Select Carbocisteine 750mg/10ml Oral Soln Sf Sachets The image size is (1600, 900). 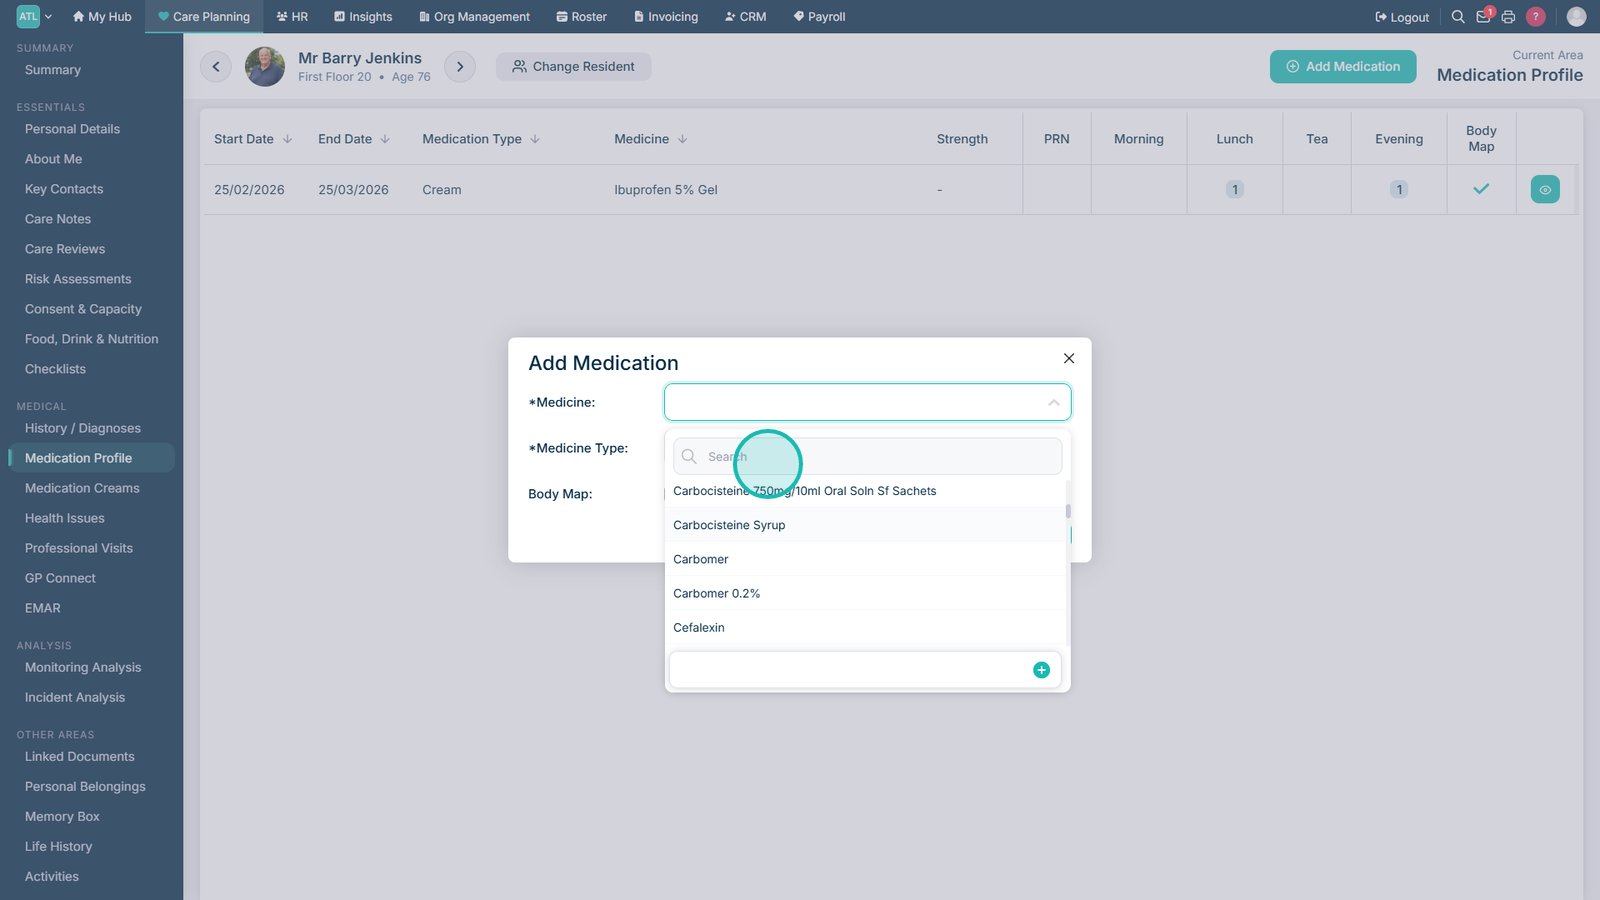pyautogui.click(x=865, y=491)
